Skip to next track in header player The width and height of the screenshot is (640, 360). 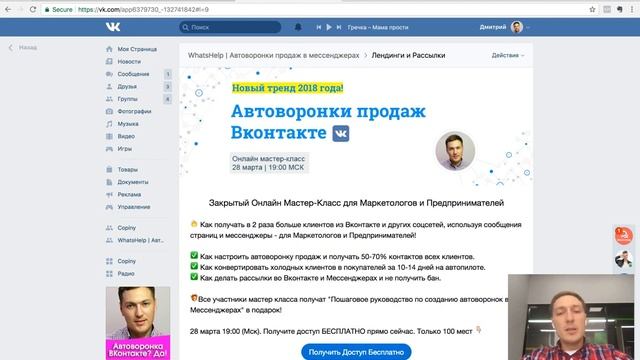click(x=339, y=27)
